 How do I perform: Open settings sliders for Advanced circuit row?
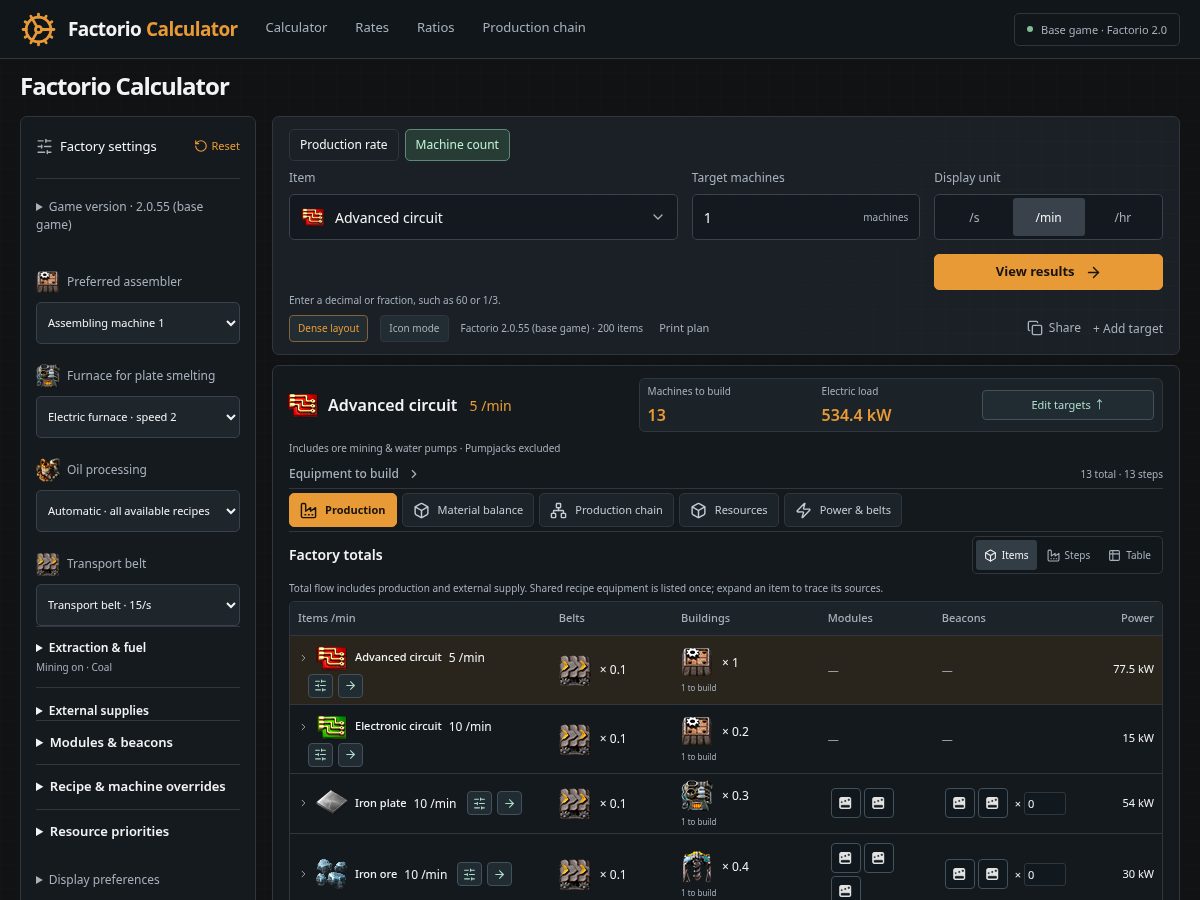(320, 685)
